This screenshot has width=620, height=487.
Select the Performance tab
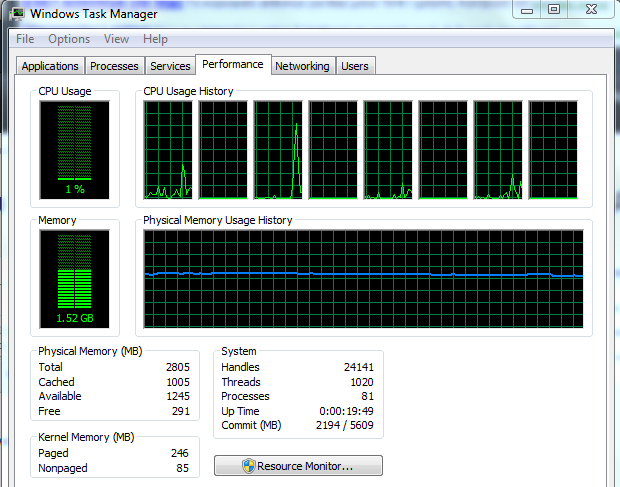[x=233, y=64]
